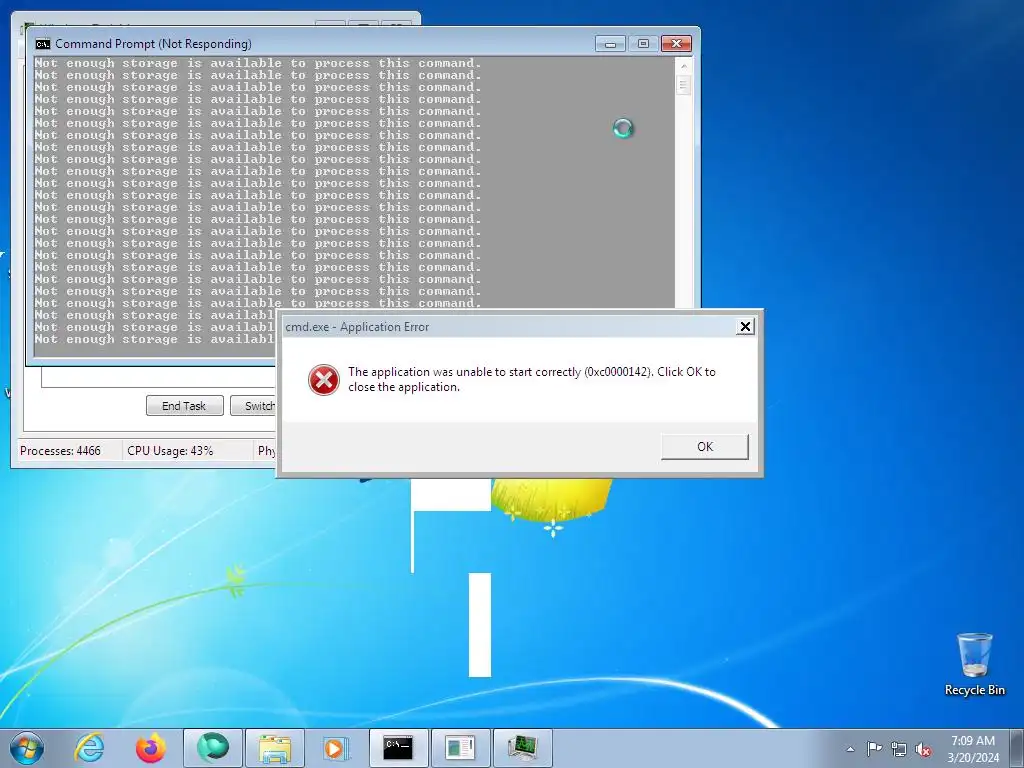Open the network status tray icon
This screenshot has width=1024, height=768.
899,749
